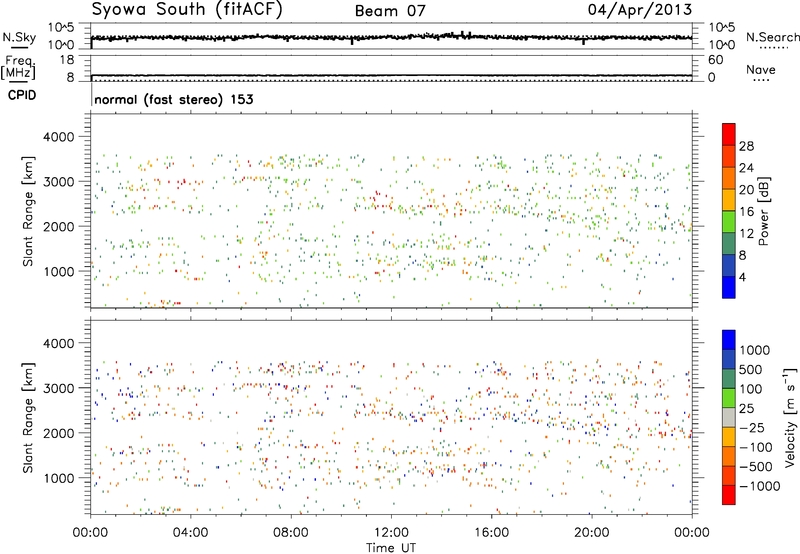Click the power panel 'Slant Range [km]' label
The width and height of the screenshot is (800, 554).
pyautogui.click(x=28, y=211)
